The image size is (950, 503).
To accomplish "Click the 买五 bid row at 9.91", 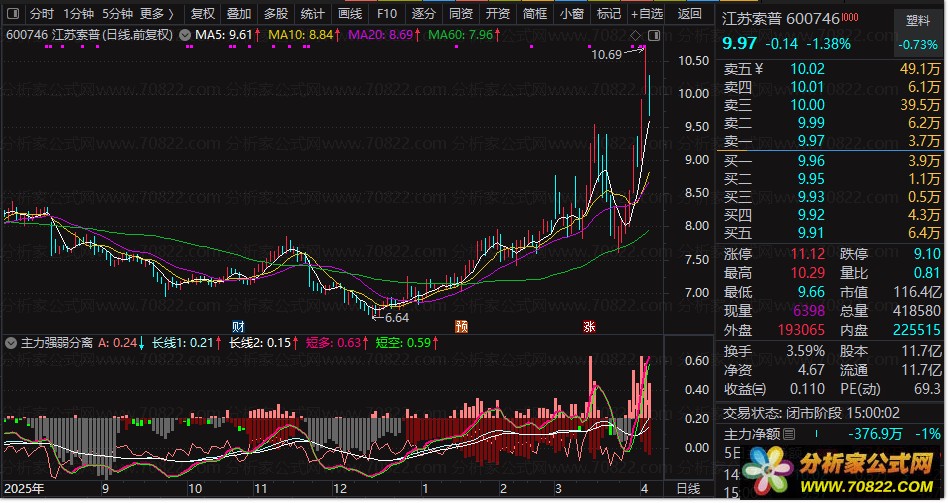I will tap(831, 233).
